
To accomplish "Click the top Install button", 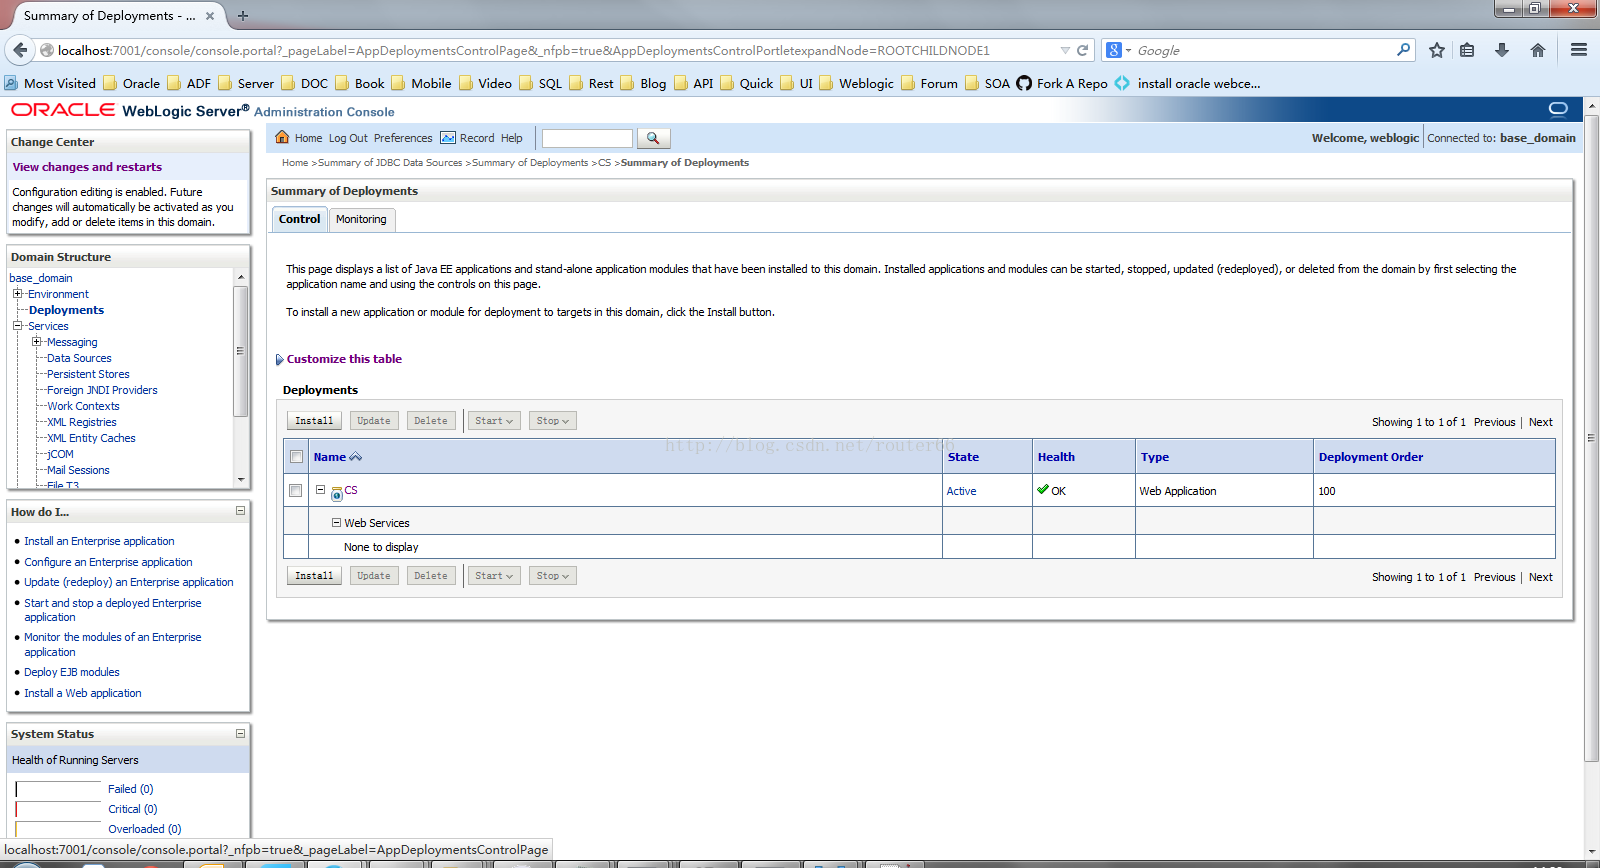I will [x=314, y=421].
